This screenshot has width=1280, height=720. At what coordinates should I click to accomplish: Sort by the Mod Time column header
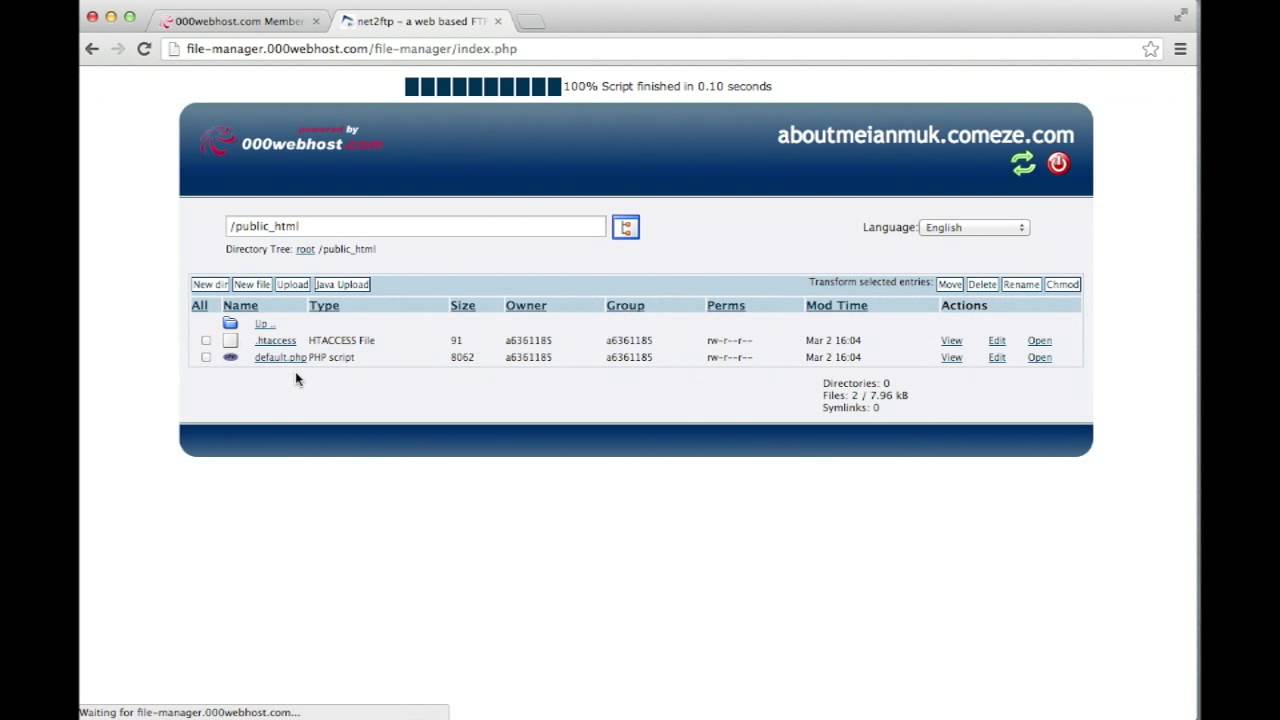click(x=837, y=305)
